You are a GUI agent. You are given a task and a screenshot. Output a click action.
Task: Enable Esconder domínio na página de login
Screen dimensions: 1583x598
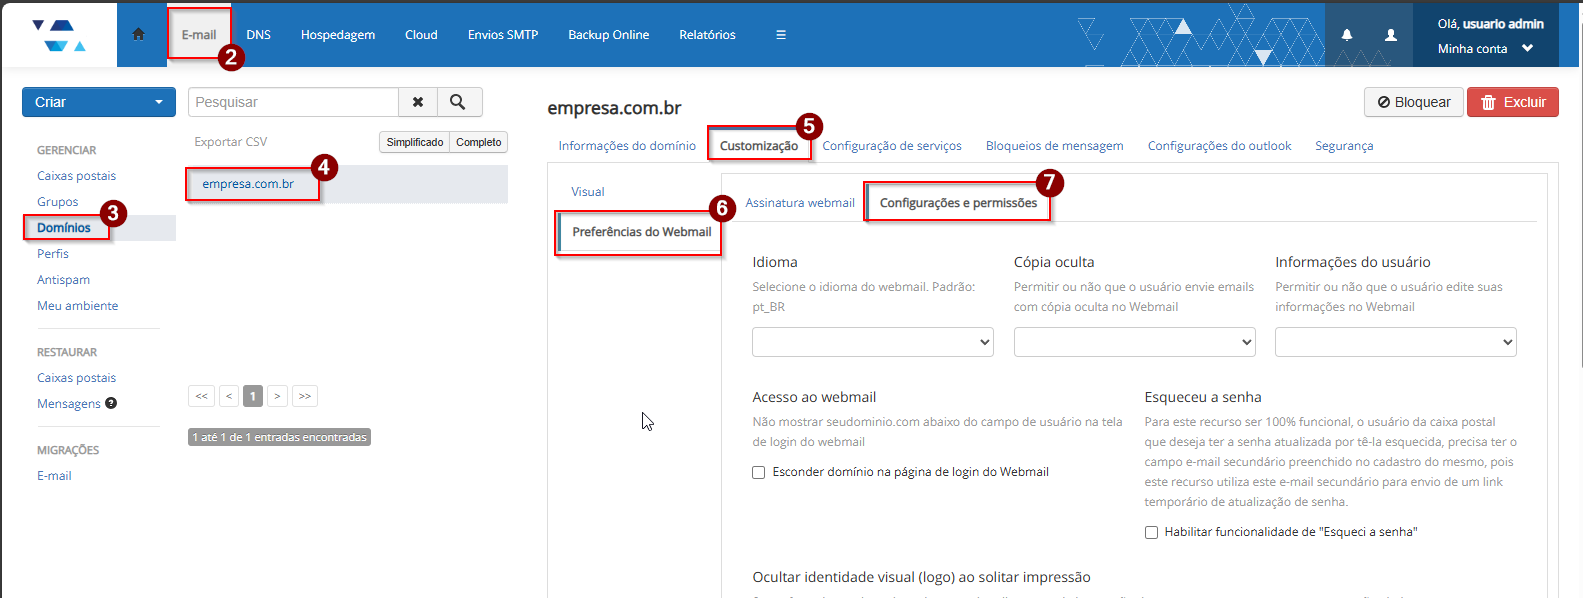coord(759,472)
